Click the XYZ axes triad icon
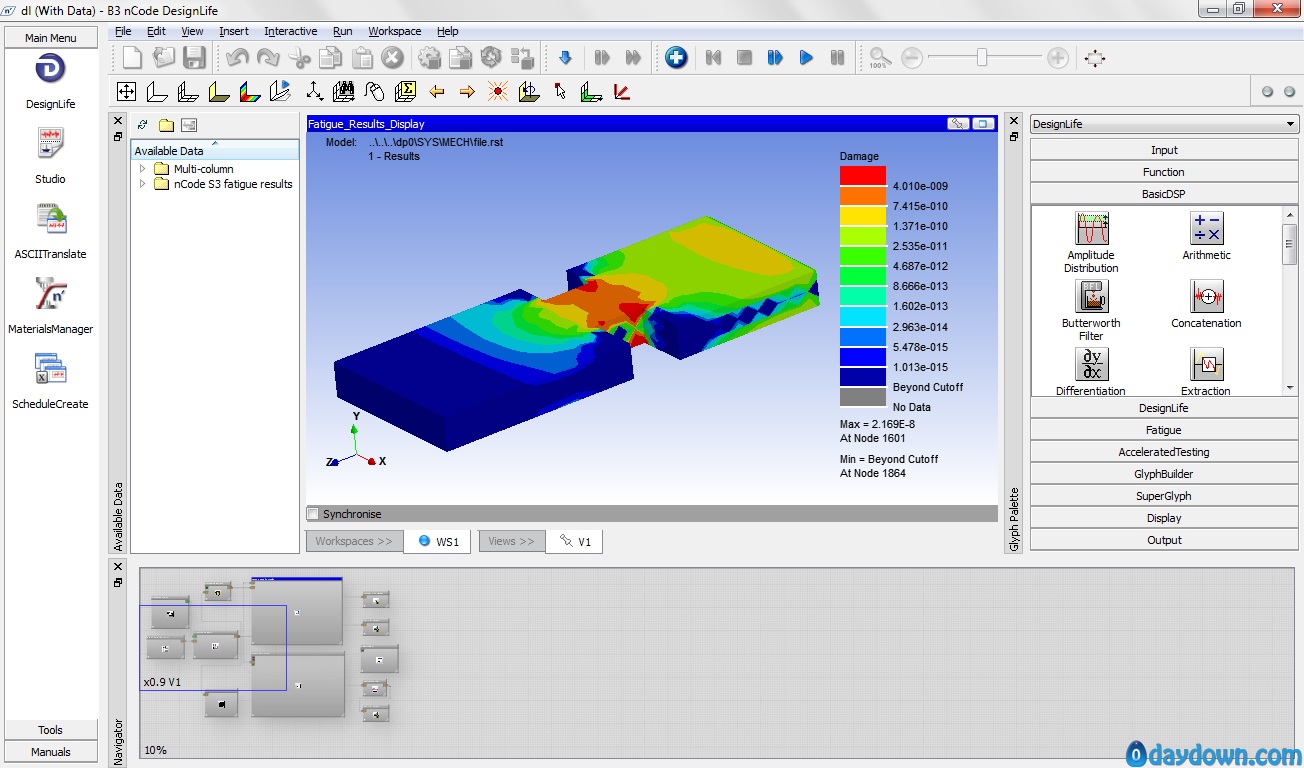Image resolution: width=1304 pixels, height=768 pixels. pos(314,92)
